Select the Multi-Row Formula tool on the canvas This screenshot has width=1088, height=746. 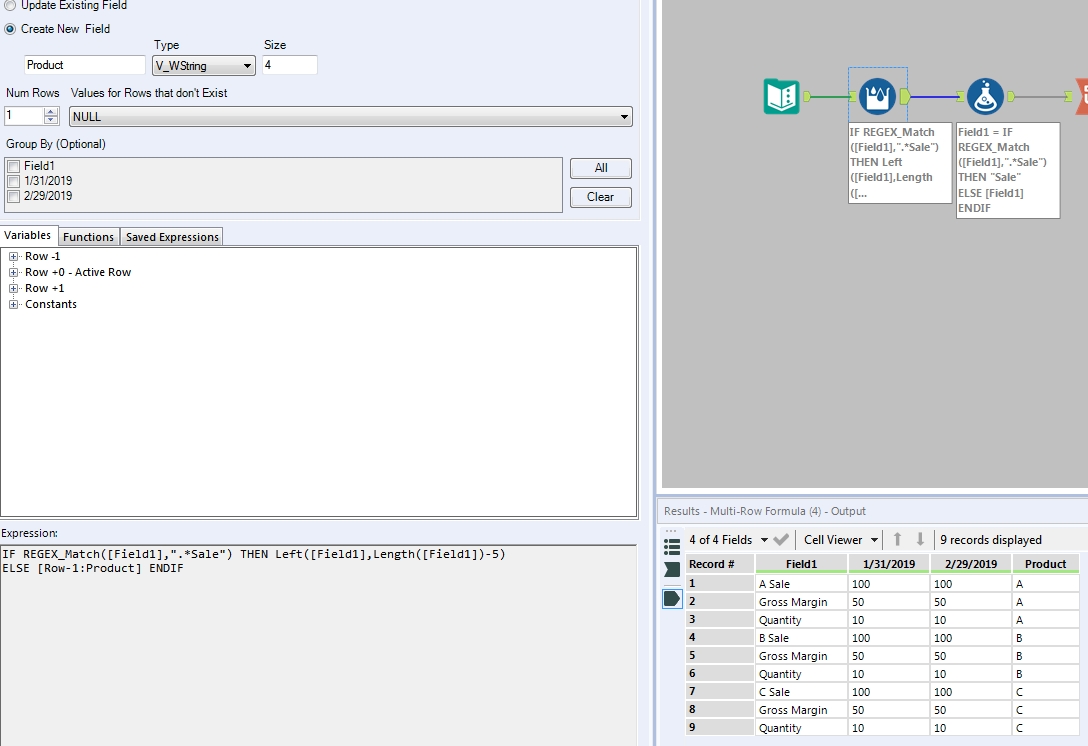(877, 96)
